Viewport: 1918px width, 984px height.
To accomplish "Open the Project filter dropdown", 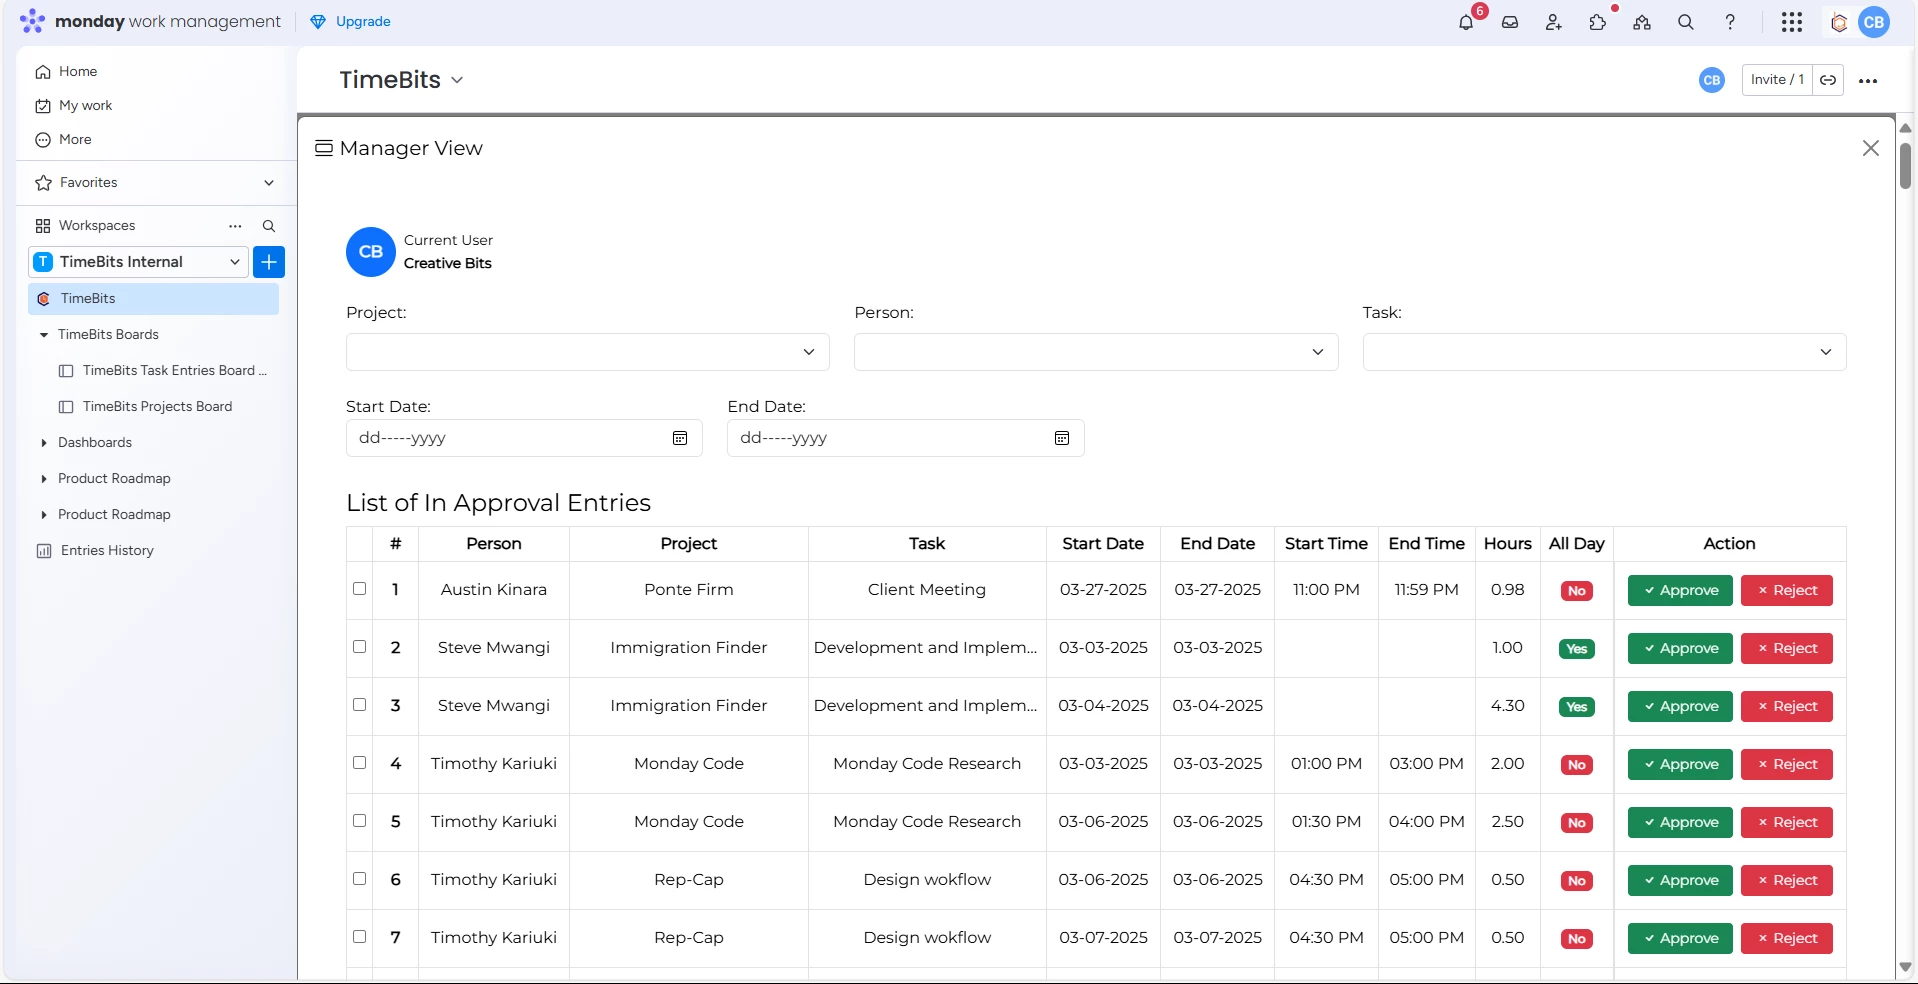I will (x=588, y=352).
